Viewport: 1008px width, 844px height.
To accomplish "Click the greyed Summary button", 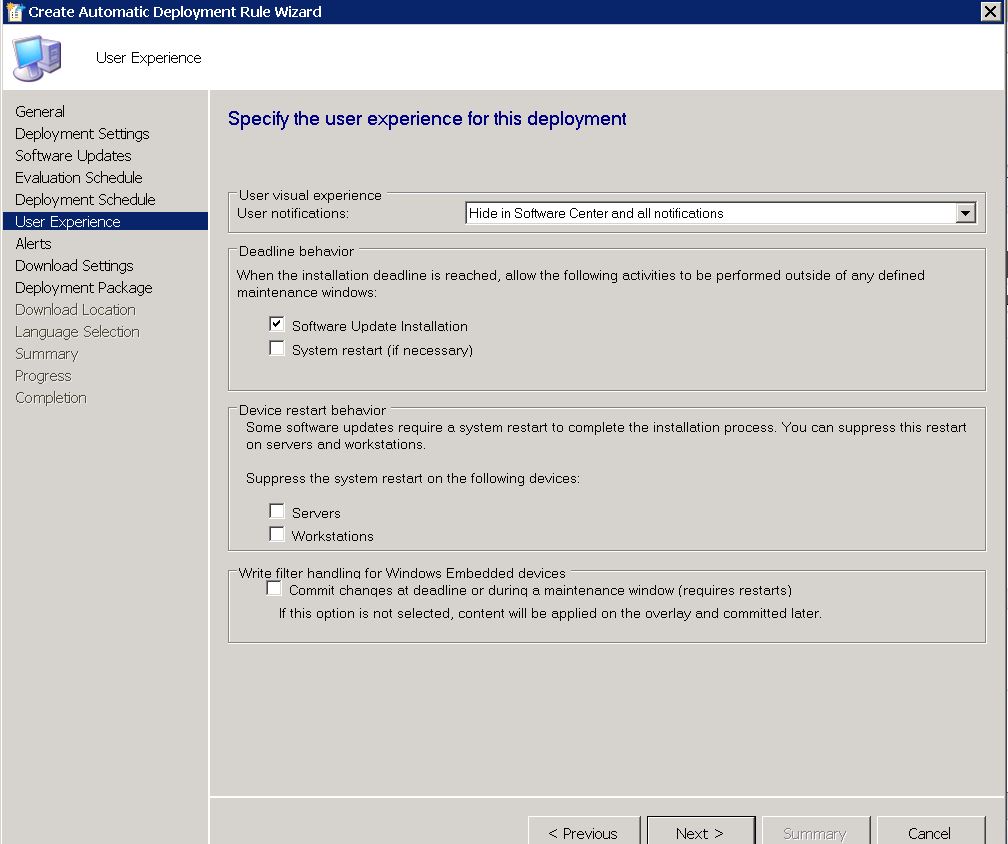I will (815, 833).
